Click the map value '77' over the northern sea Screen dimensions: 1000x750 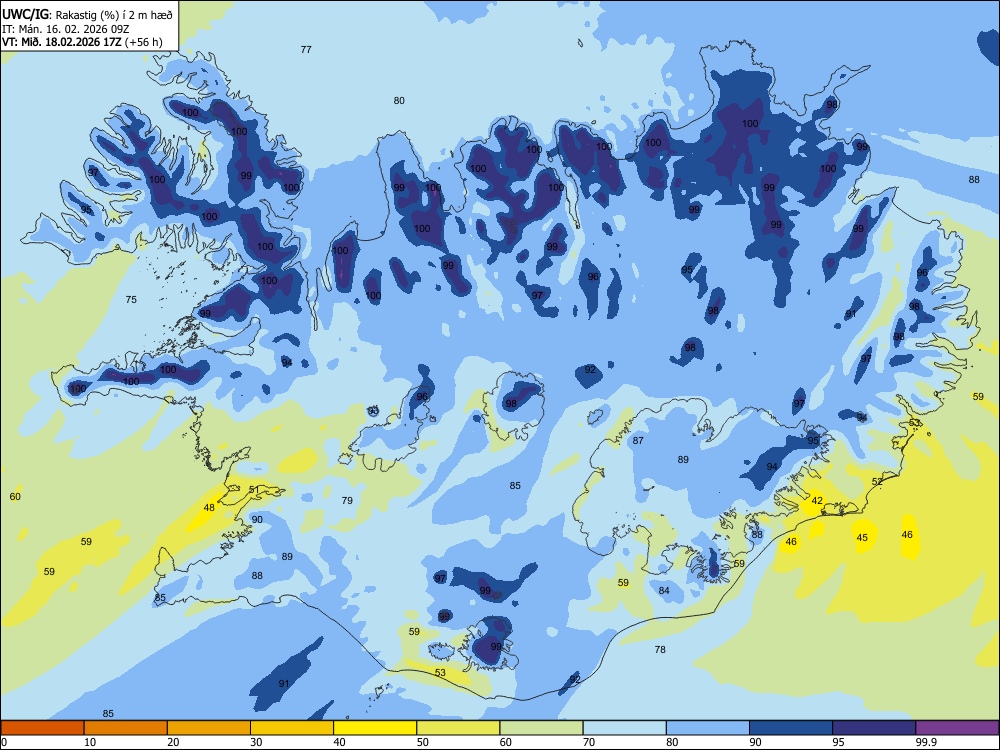coord(306,49)
